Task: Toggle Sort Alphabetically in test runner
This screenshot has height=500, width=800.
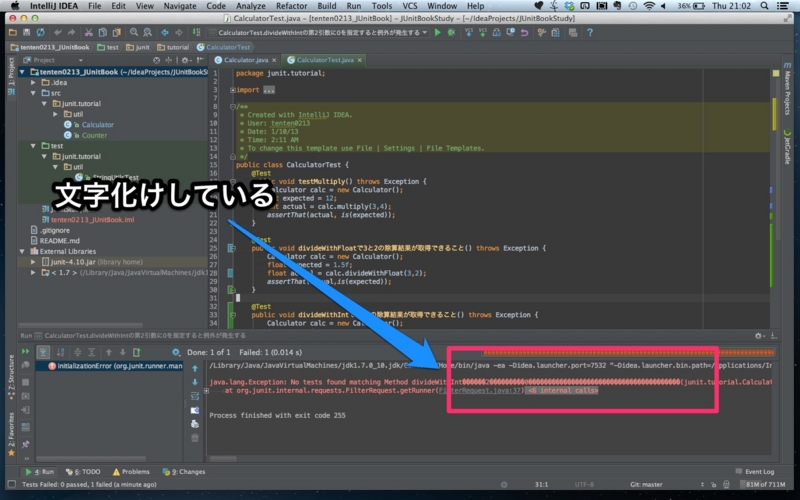Action: tap(60, 352)
